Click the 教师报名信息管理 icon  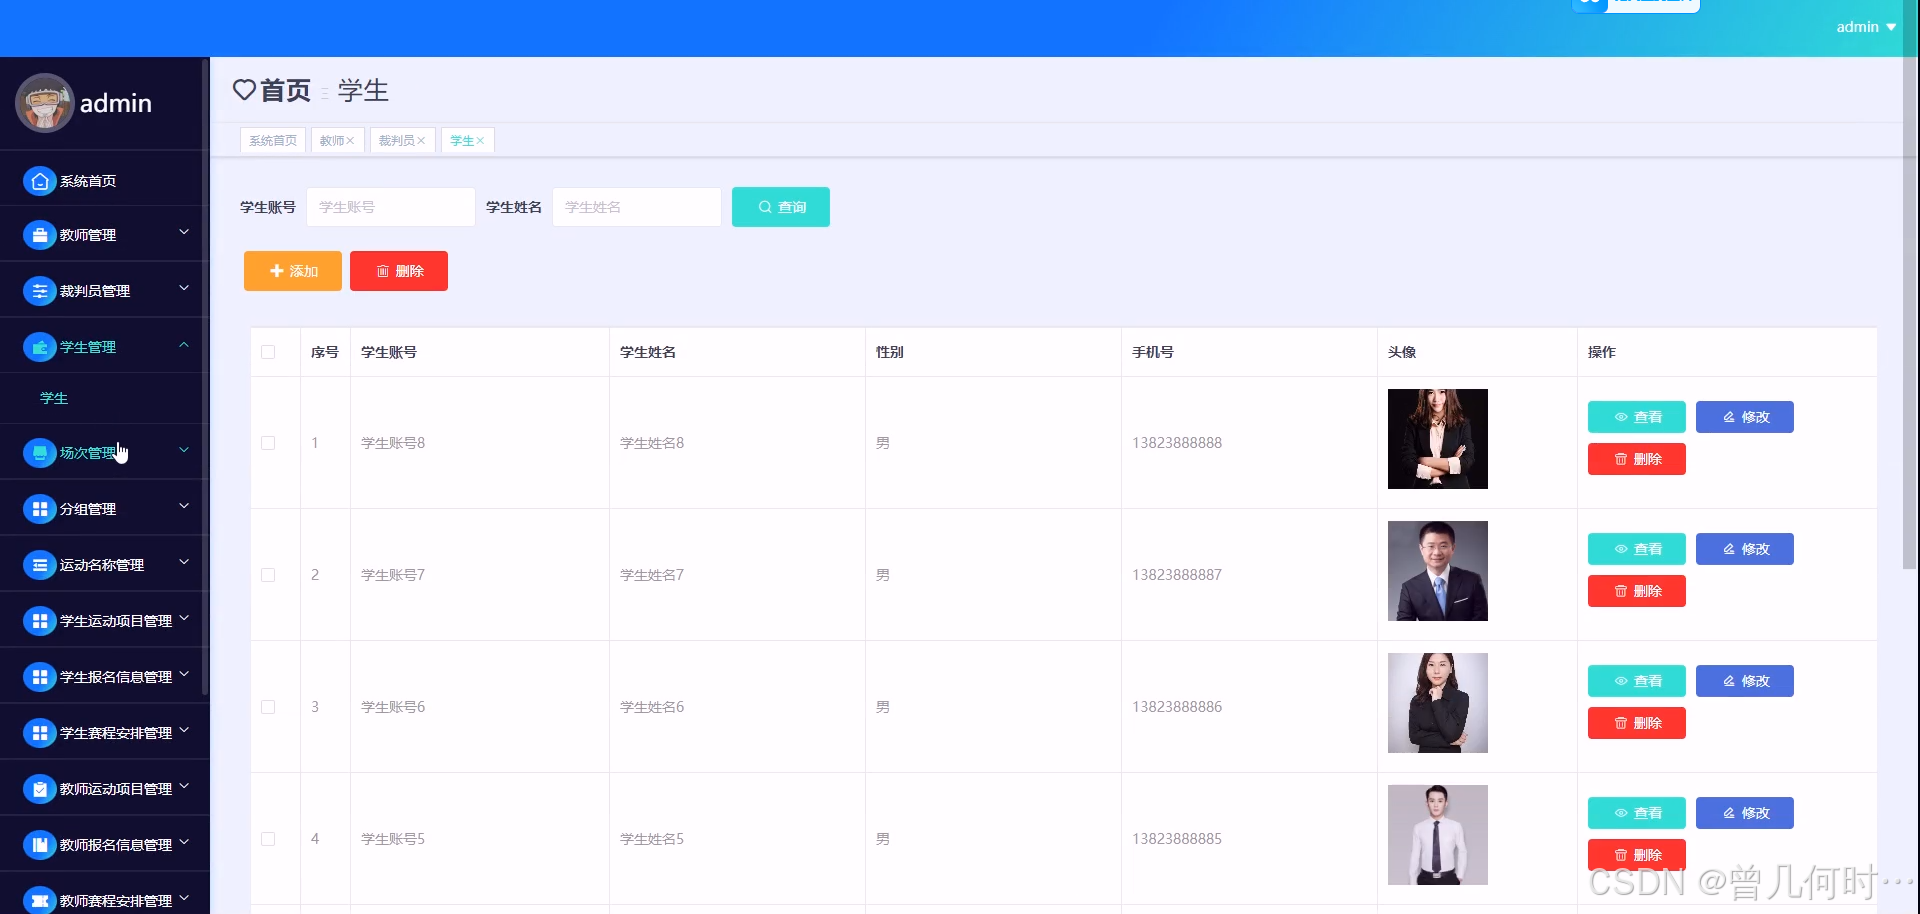click(x=39, y=845)
